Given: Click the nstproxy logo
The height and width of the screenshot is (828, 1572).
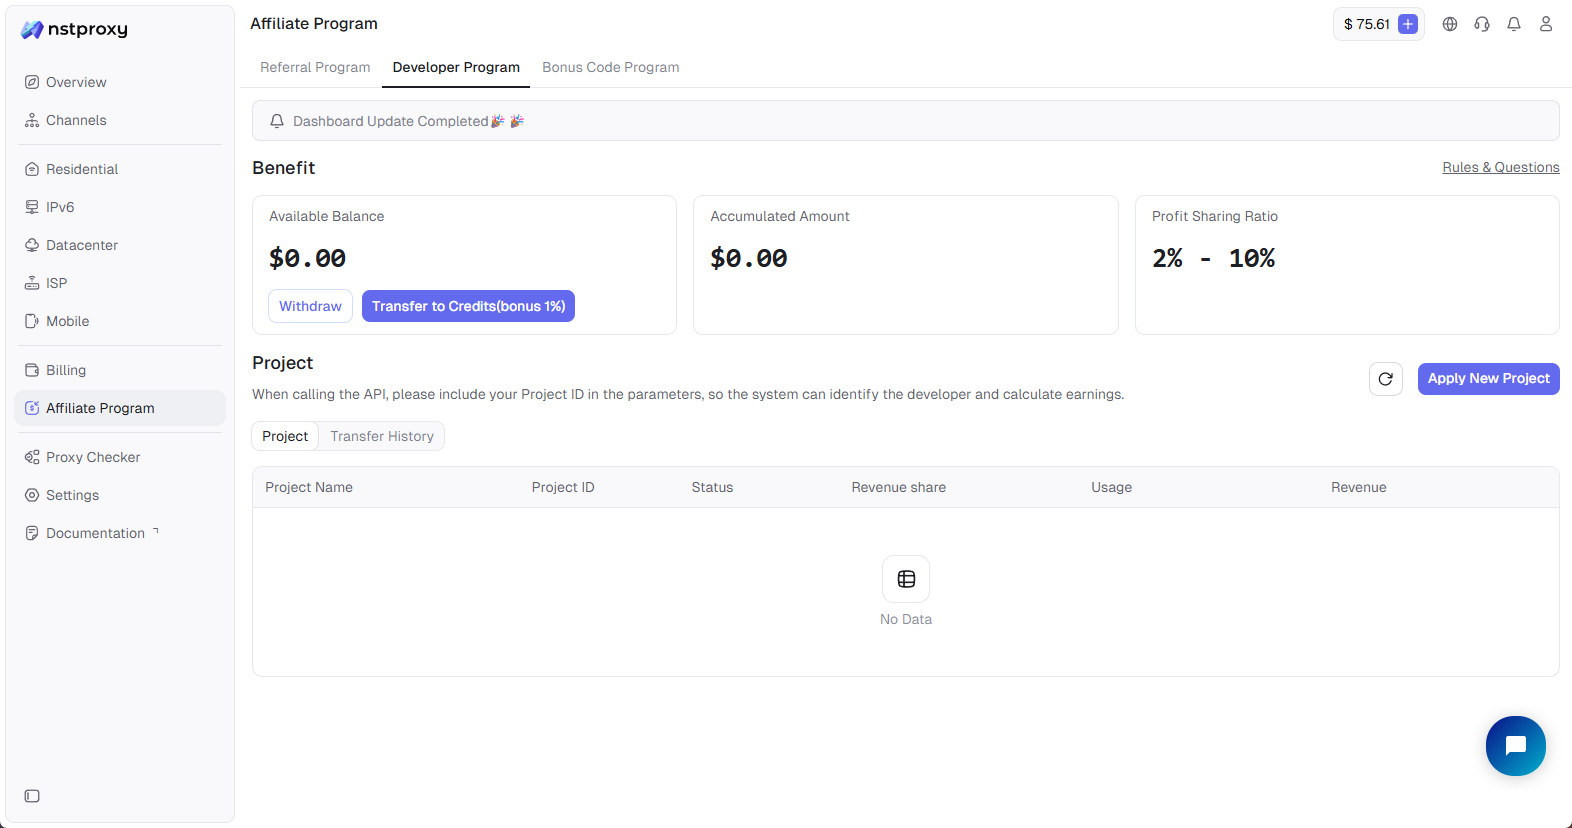Looking at the screenshot, I should coord(75,30).
